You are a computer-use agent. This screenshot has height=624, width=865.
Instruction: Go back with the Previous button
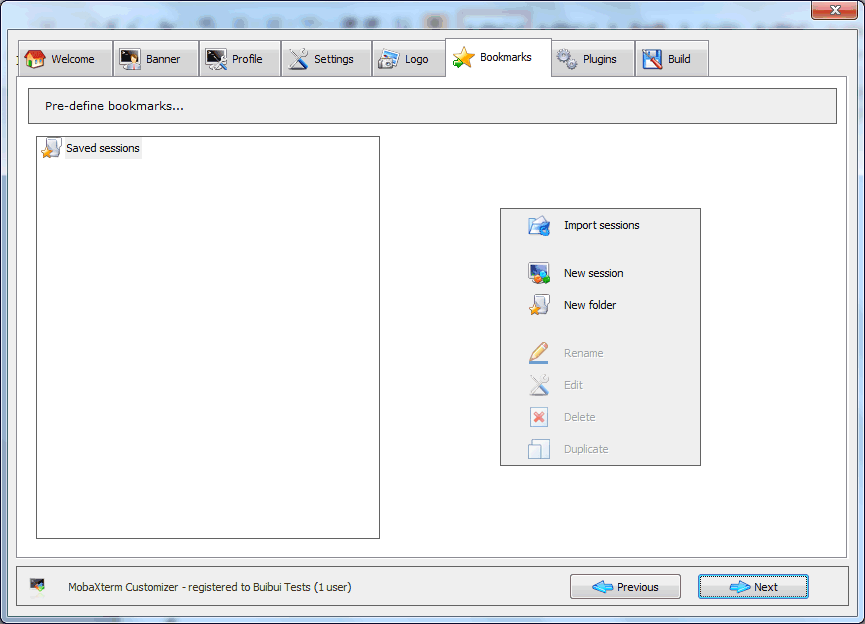(x=625, y=586)
